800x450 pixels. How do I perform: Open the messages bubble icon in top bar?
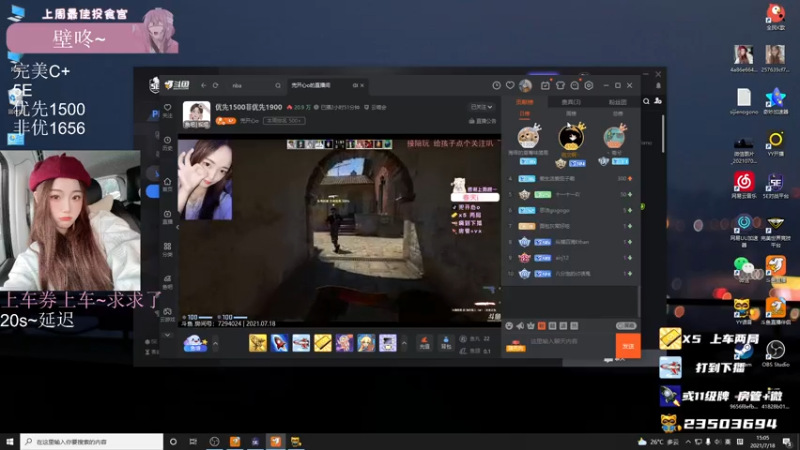point(575,85)
